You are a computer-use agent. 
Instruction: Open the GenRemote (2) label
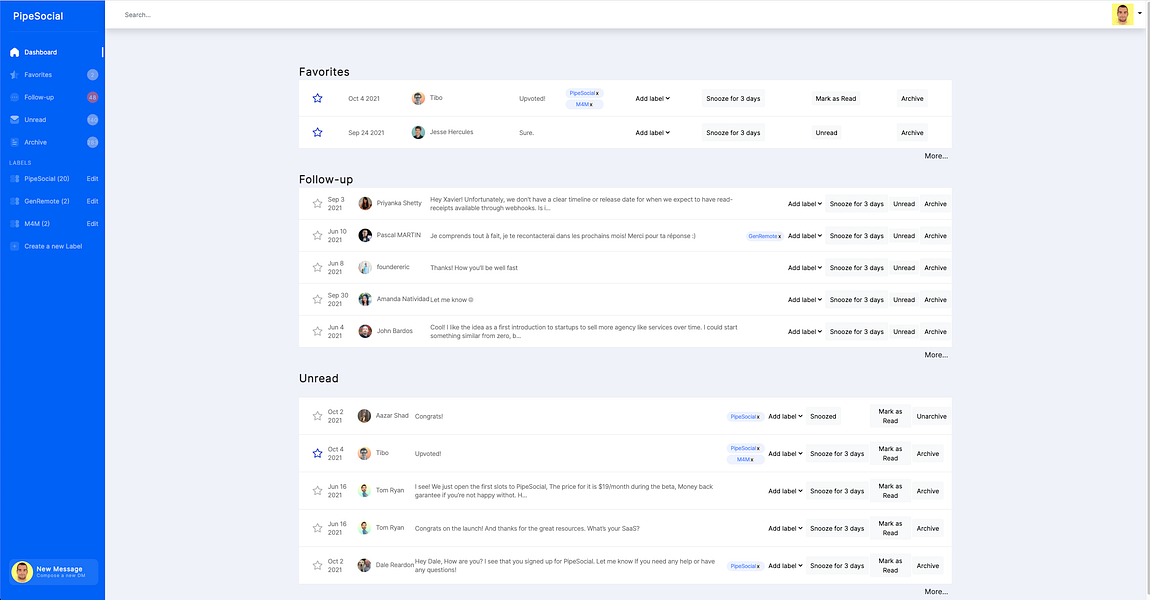coord(47,201)
